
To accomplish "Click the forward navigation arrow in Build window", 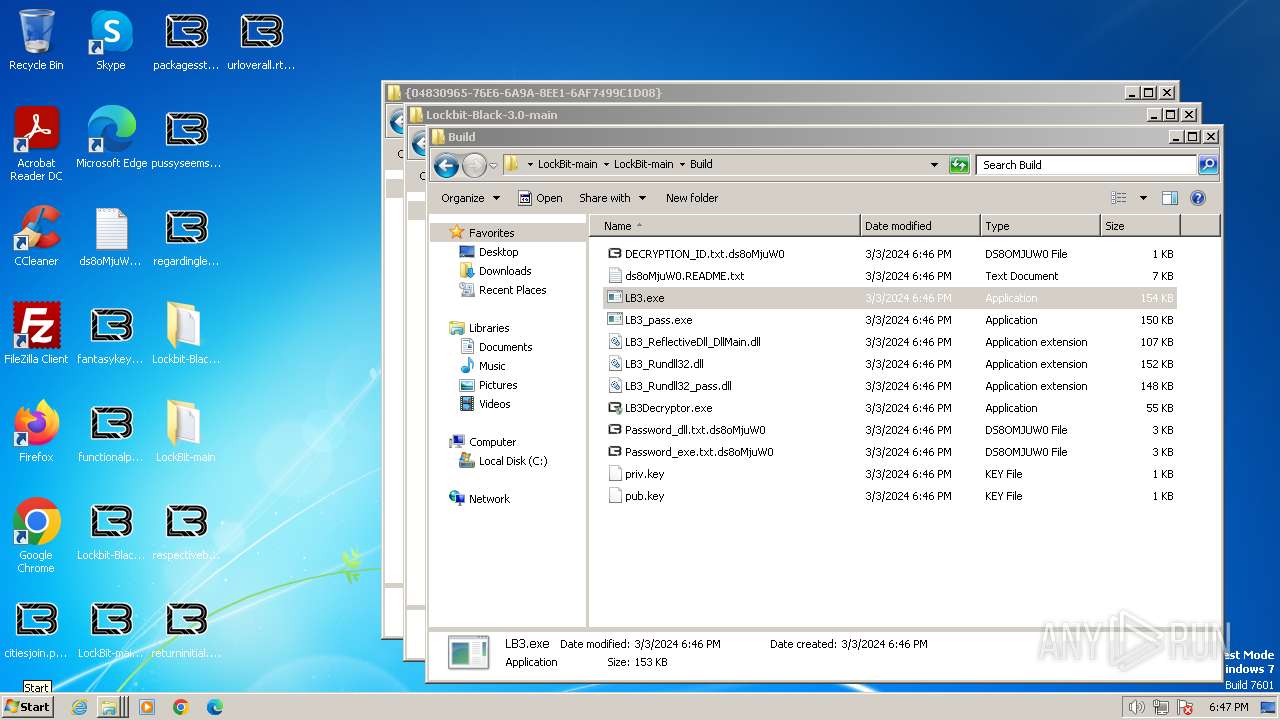I will coord(474,165).
